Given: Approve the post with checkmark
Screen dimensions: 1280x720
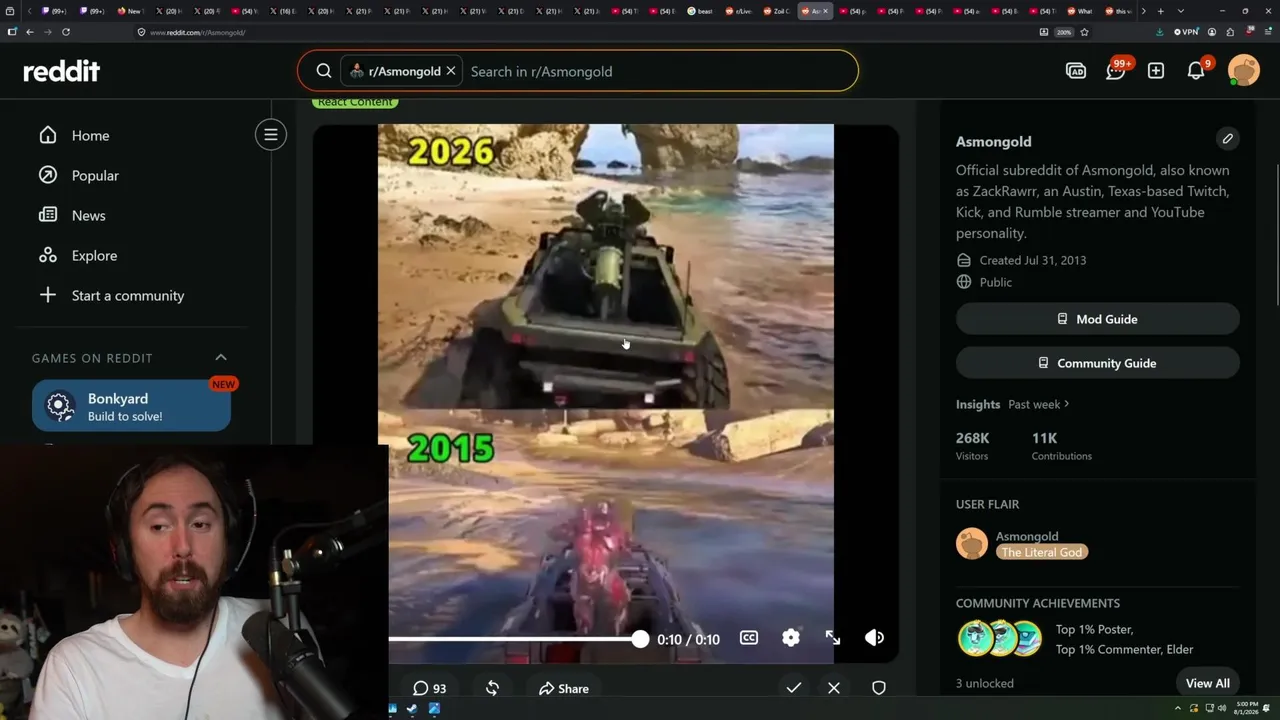Looking at the screenshot, I should click(x=794, y=688).
